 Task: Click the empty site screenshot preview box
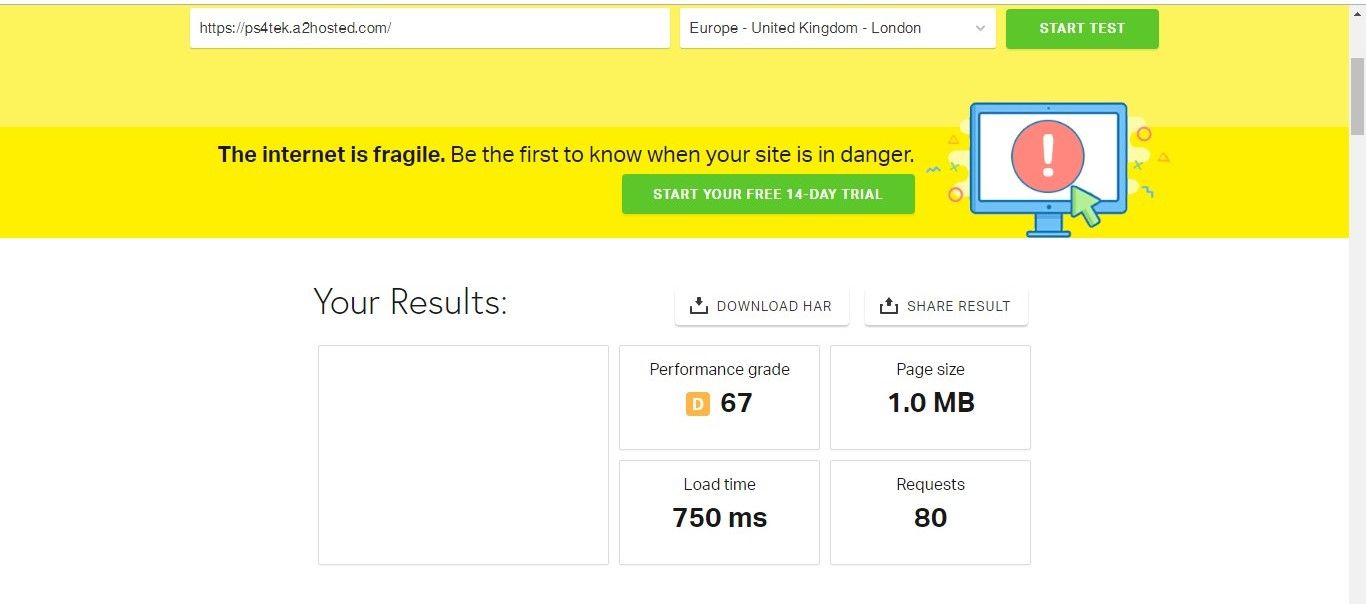pos(463,455)
